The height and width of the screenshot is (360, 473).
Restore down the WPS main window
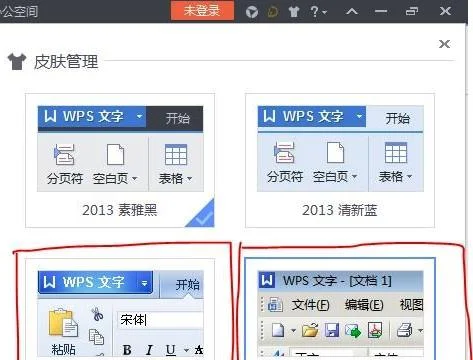(x=412, y=12)
